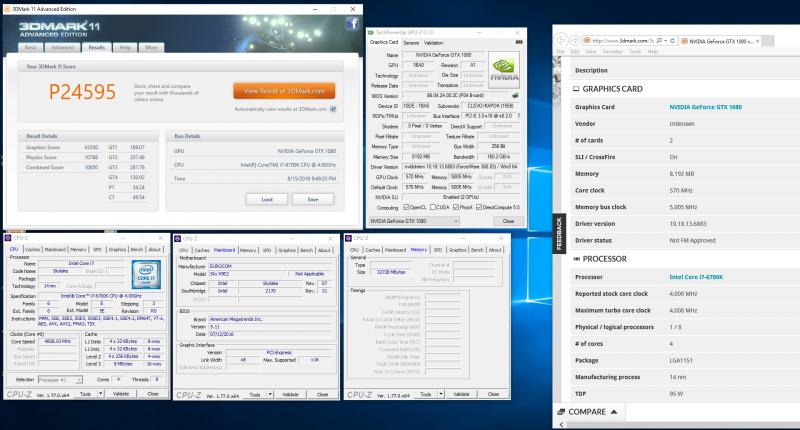Click the Intel Core i7 logo in CPU-Z

click(x=146, y=274)
